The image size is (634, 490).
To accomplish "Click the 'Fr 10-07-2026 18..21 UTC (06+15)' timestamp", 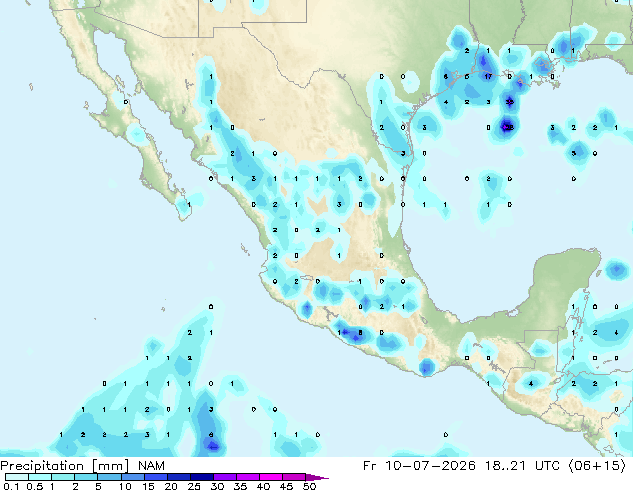I will pos(494,466).
